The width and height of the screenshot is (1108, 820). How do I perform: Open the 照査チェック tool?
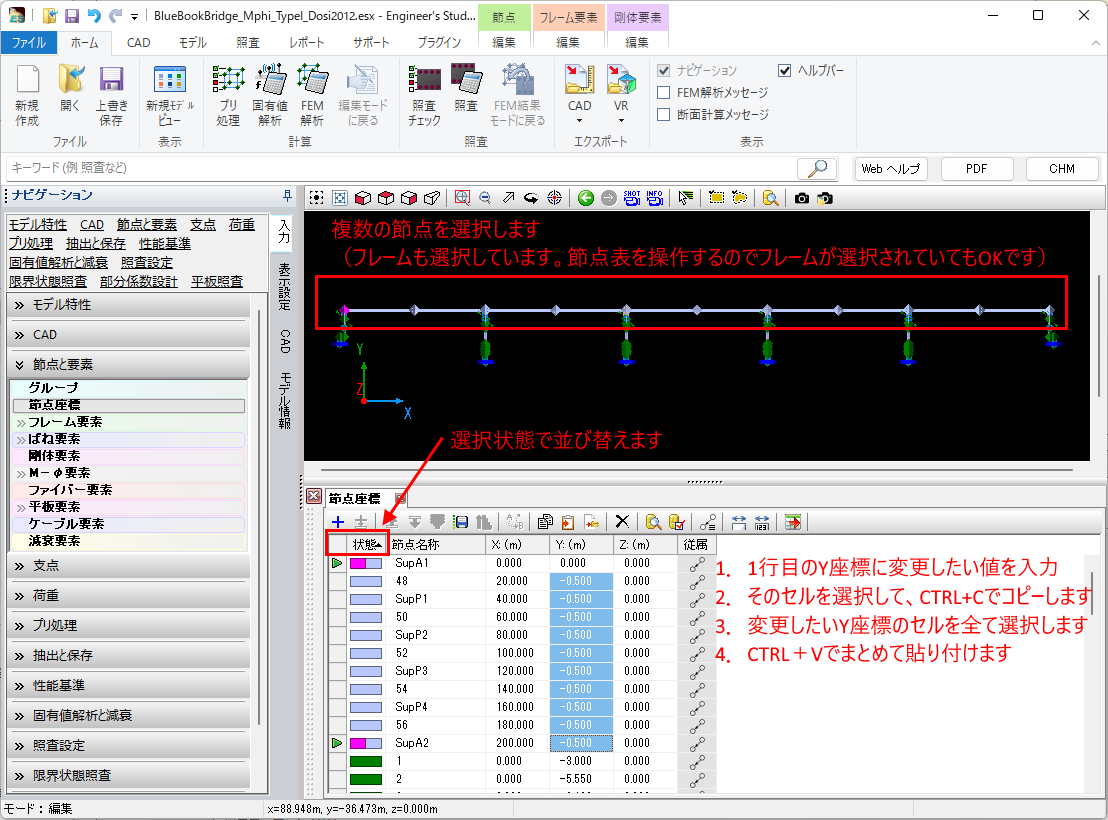tap(424, 95)
